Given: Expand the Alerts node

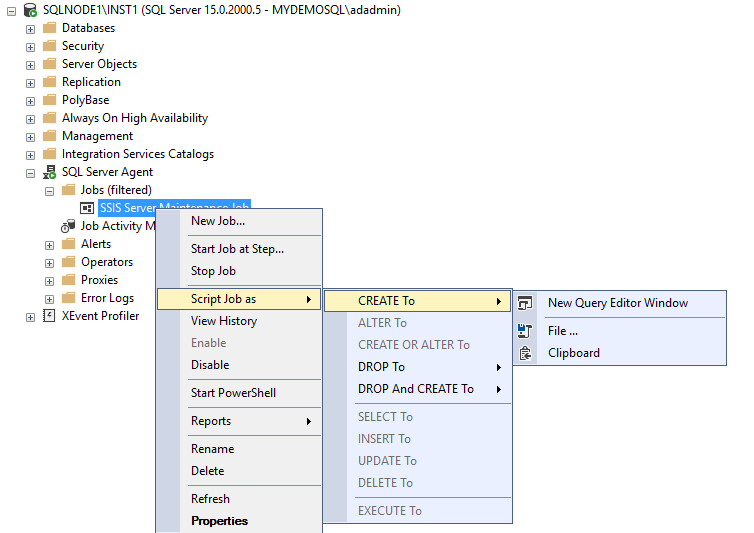Looking at the screenshot, I should (x=49, y=245).
